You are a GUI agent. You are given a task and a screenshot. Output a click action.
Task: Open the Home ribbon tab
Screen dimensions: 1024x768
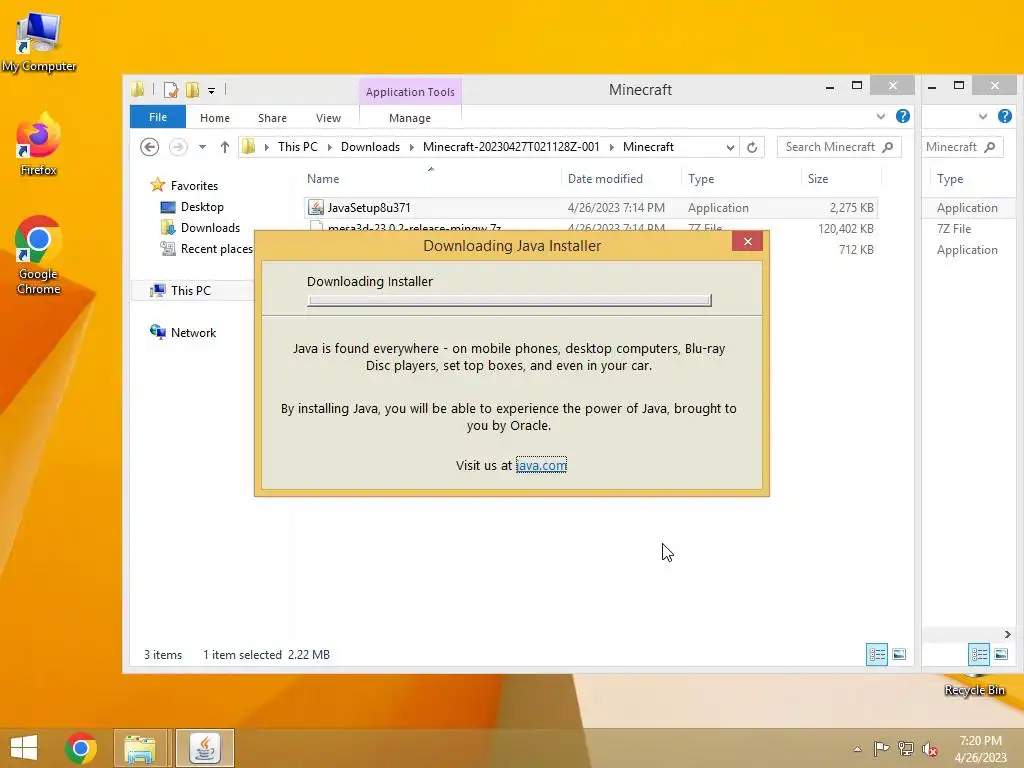(215, 118)
